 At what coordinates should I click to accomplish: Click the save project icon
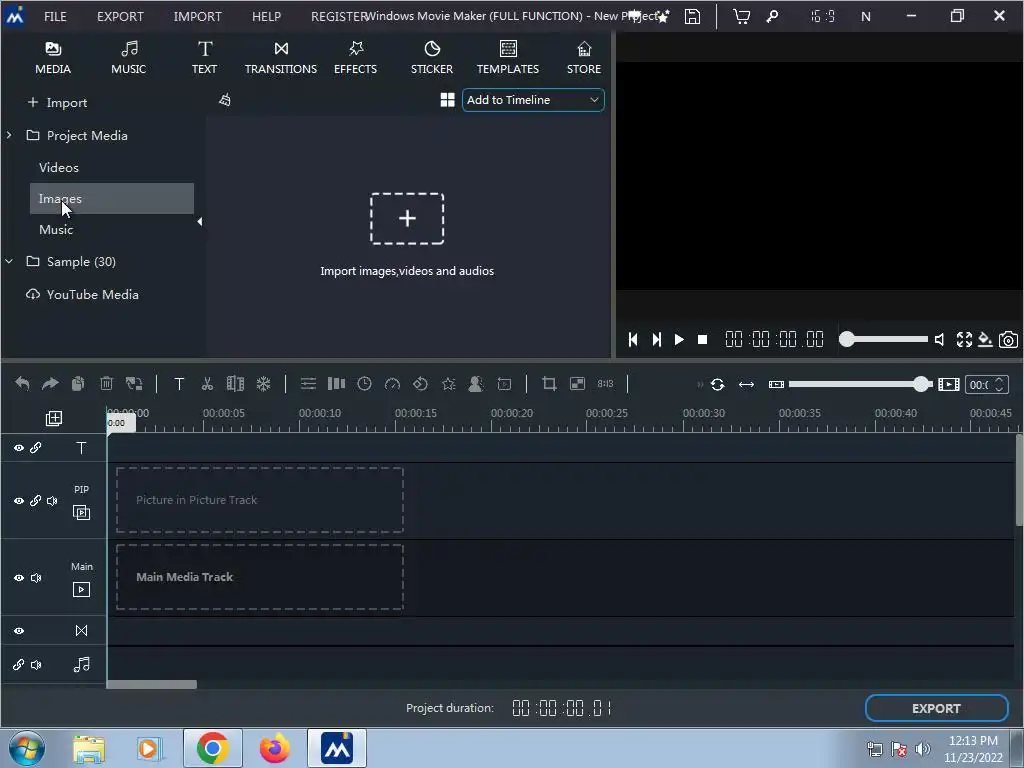692,16
